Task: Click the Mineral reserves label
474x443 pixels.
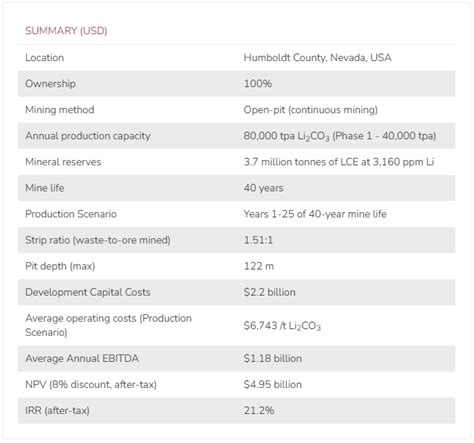Action: click(63, 162)
